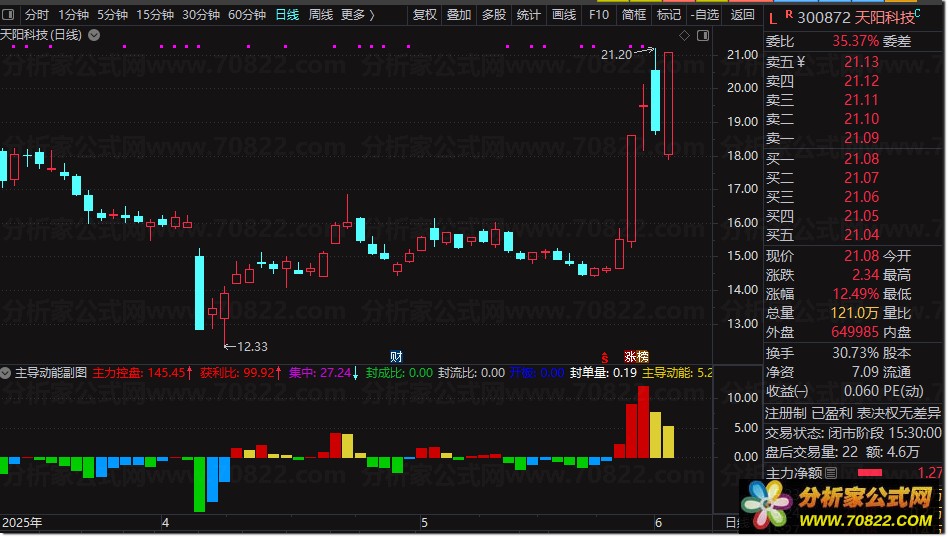Open the 复权 adjustment menu

424,15
